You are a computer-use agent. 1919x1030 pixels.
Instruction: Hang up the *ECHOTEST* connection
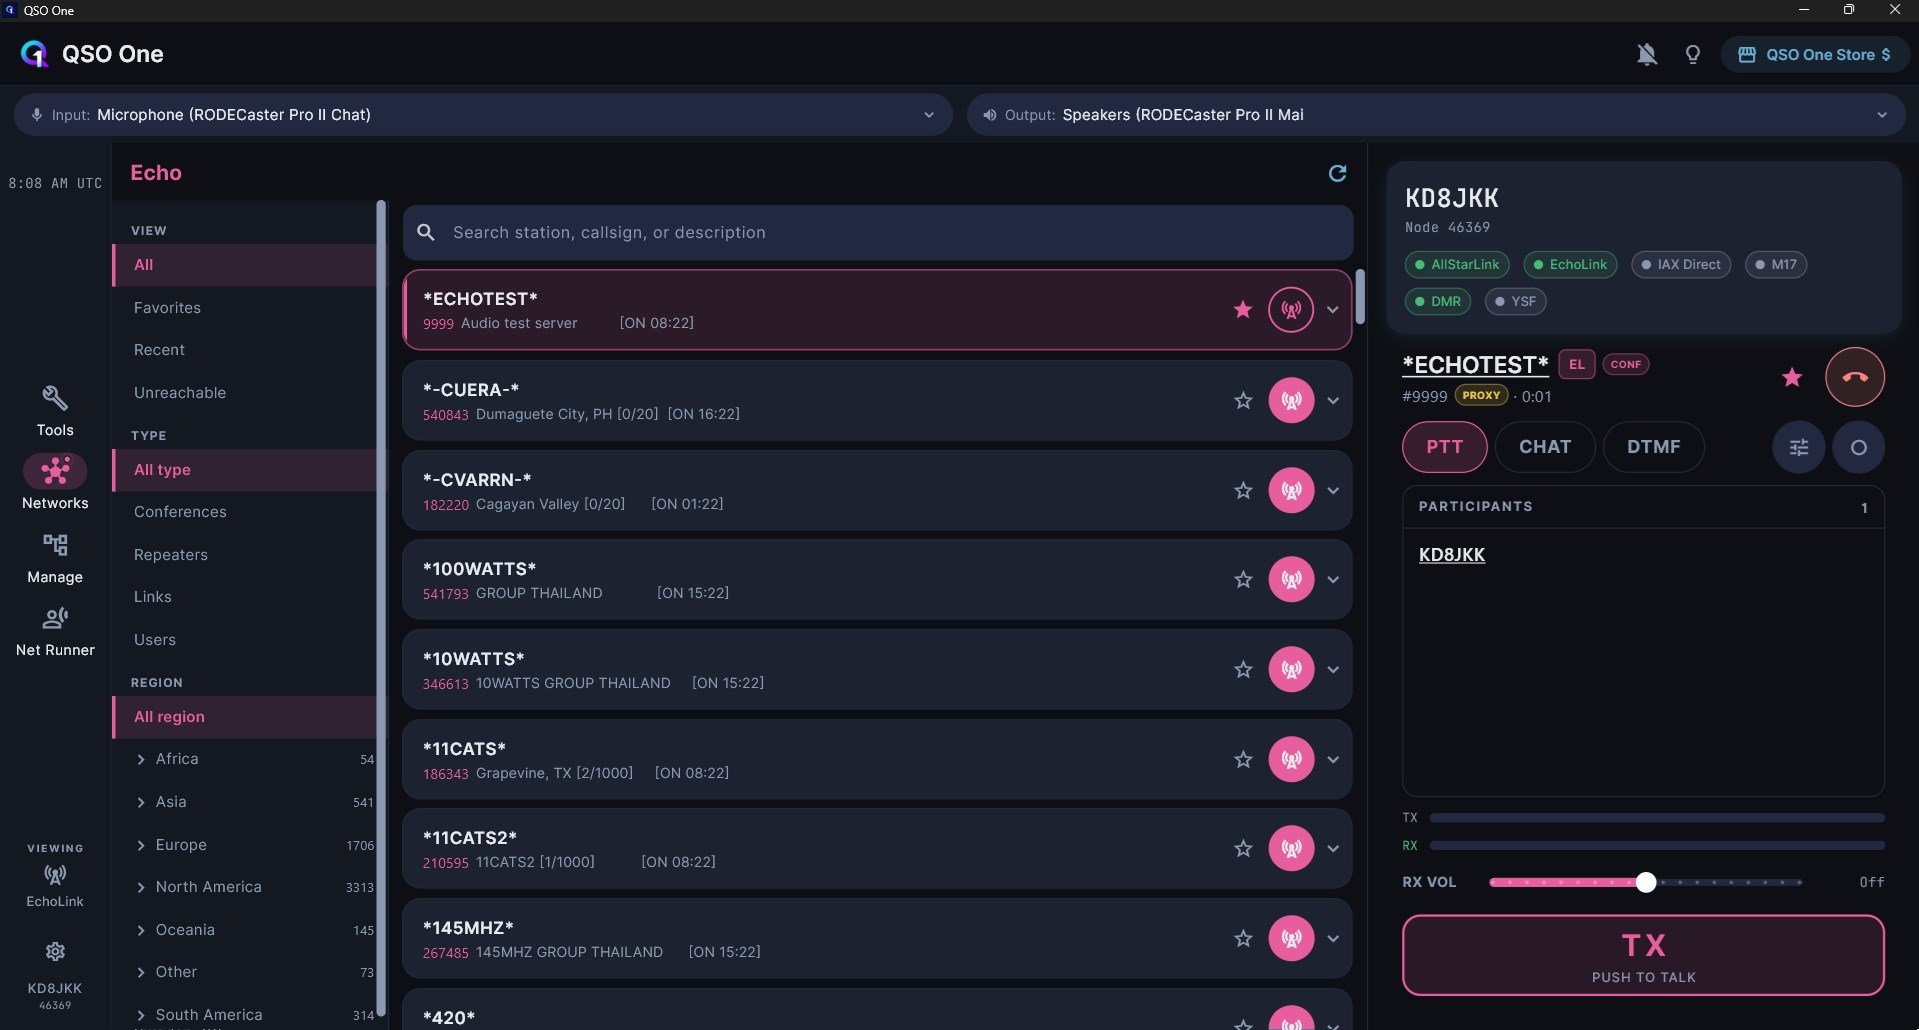click(1855, 377)
